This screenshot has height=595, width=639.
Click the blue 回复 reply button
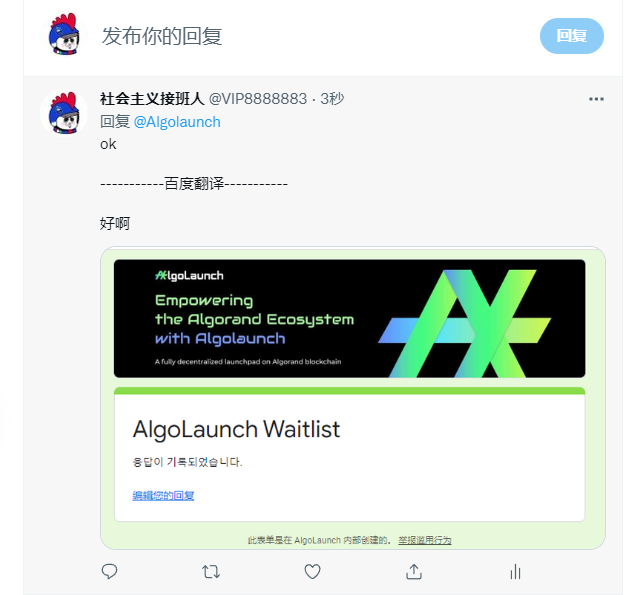pos(572,36)
